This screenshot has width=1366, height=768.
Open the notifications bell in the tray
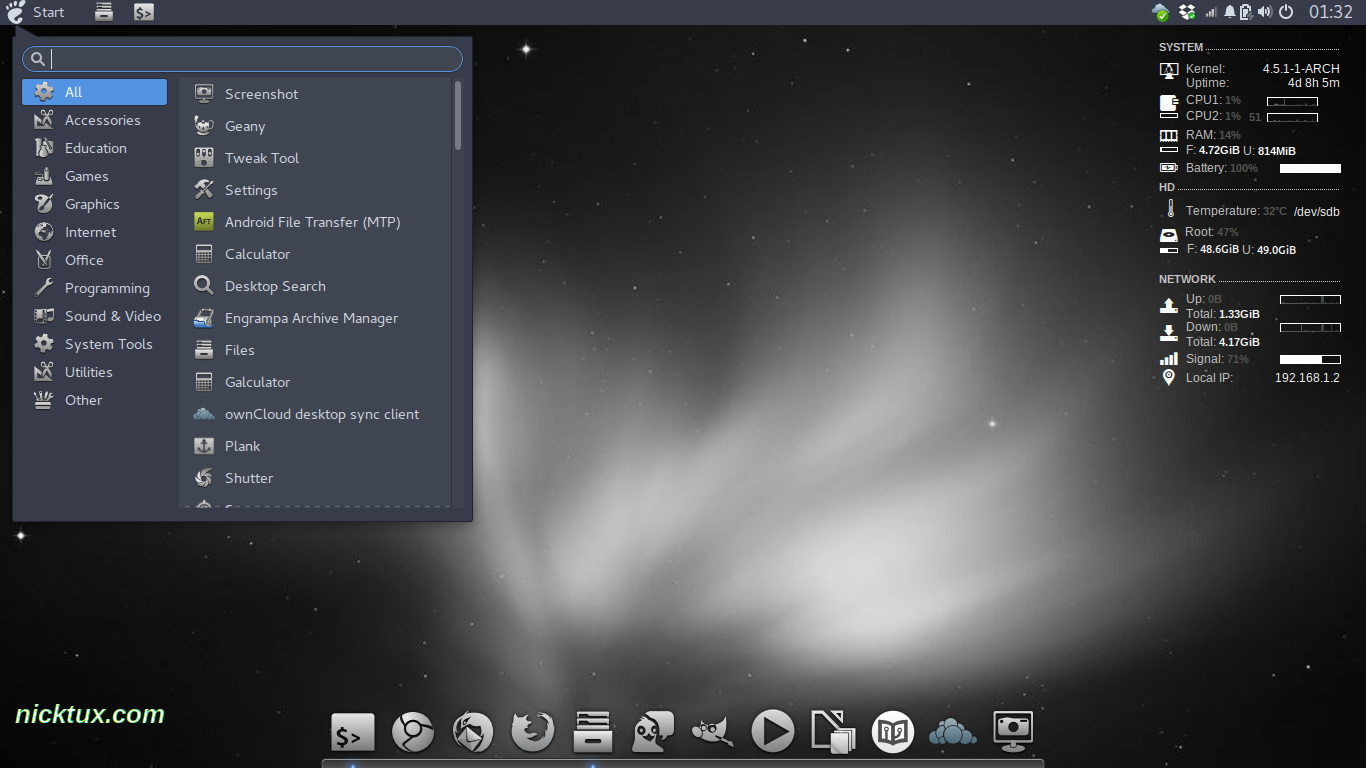coord(1229,12)
